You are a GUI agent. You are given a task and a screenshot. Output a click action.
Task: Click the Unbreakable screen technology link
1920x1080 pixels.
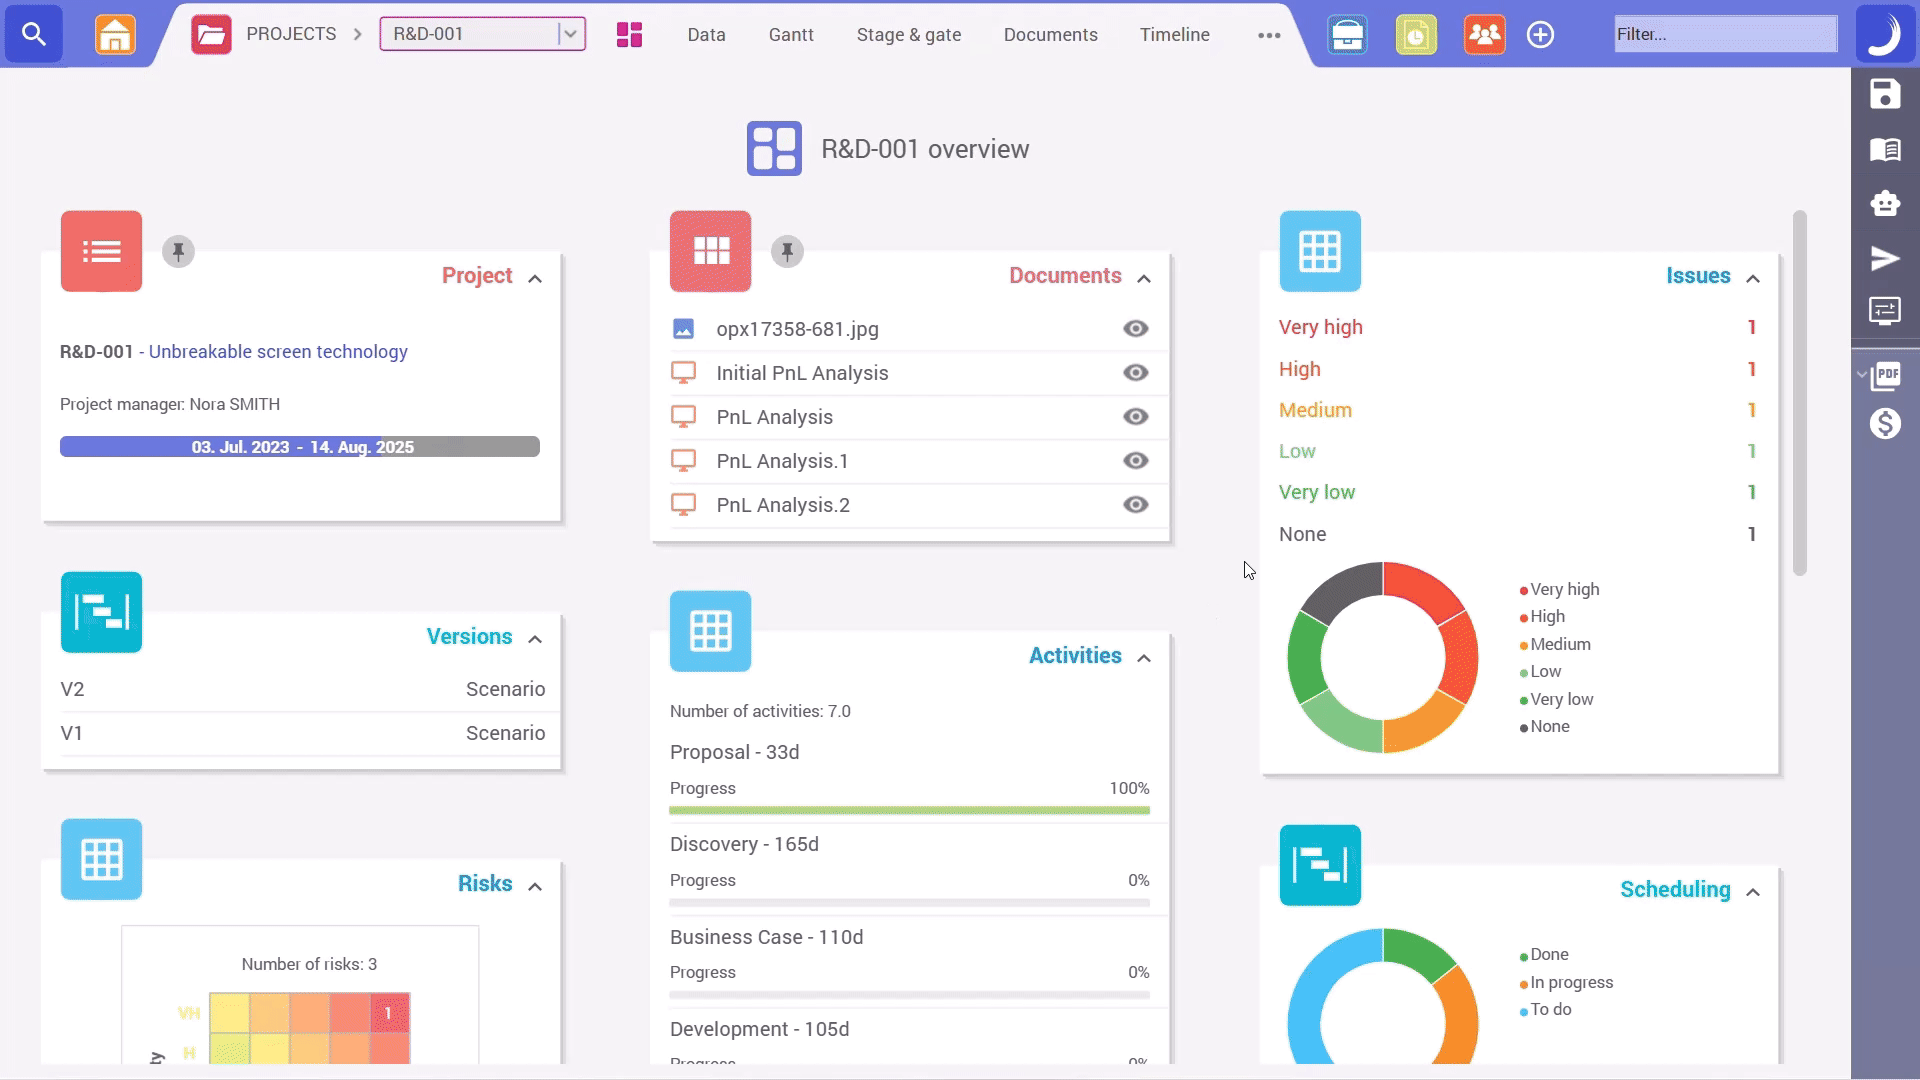pos(277,351)
